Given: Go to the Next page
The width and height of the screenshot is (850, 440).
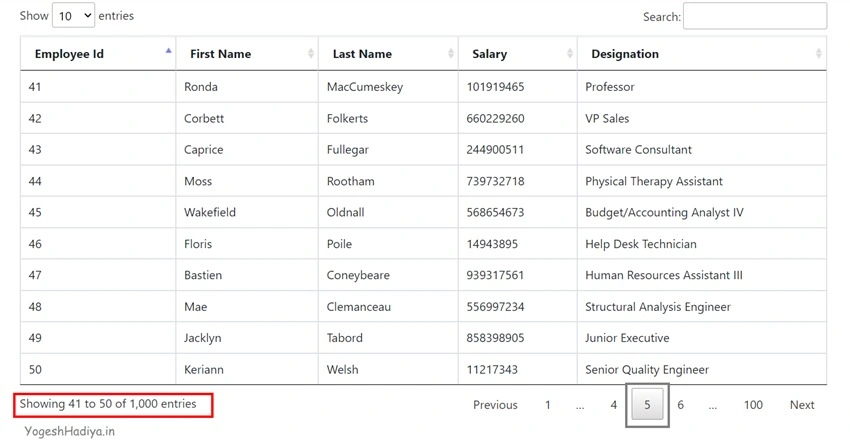Looking at the screenshot, I should (x=802, y=405).
